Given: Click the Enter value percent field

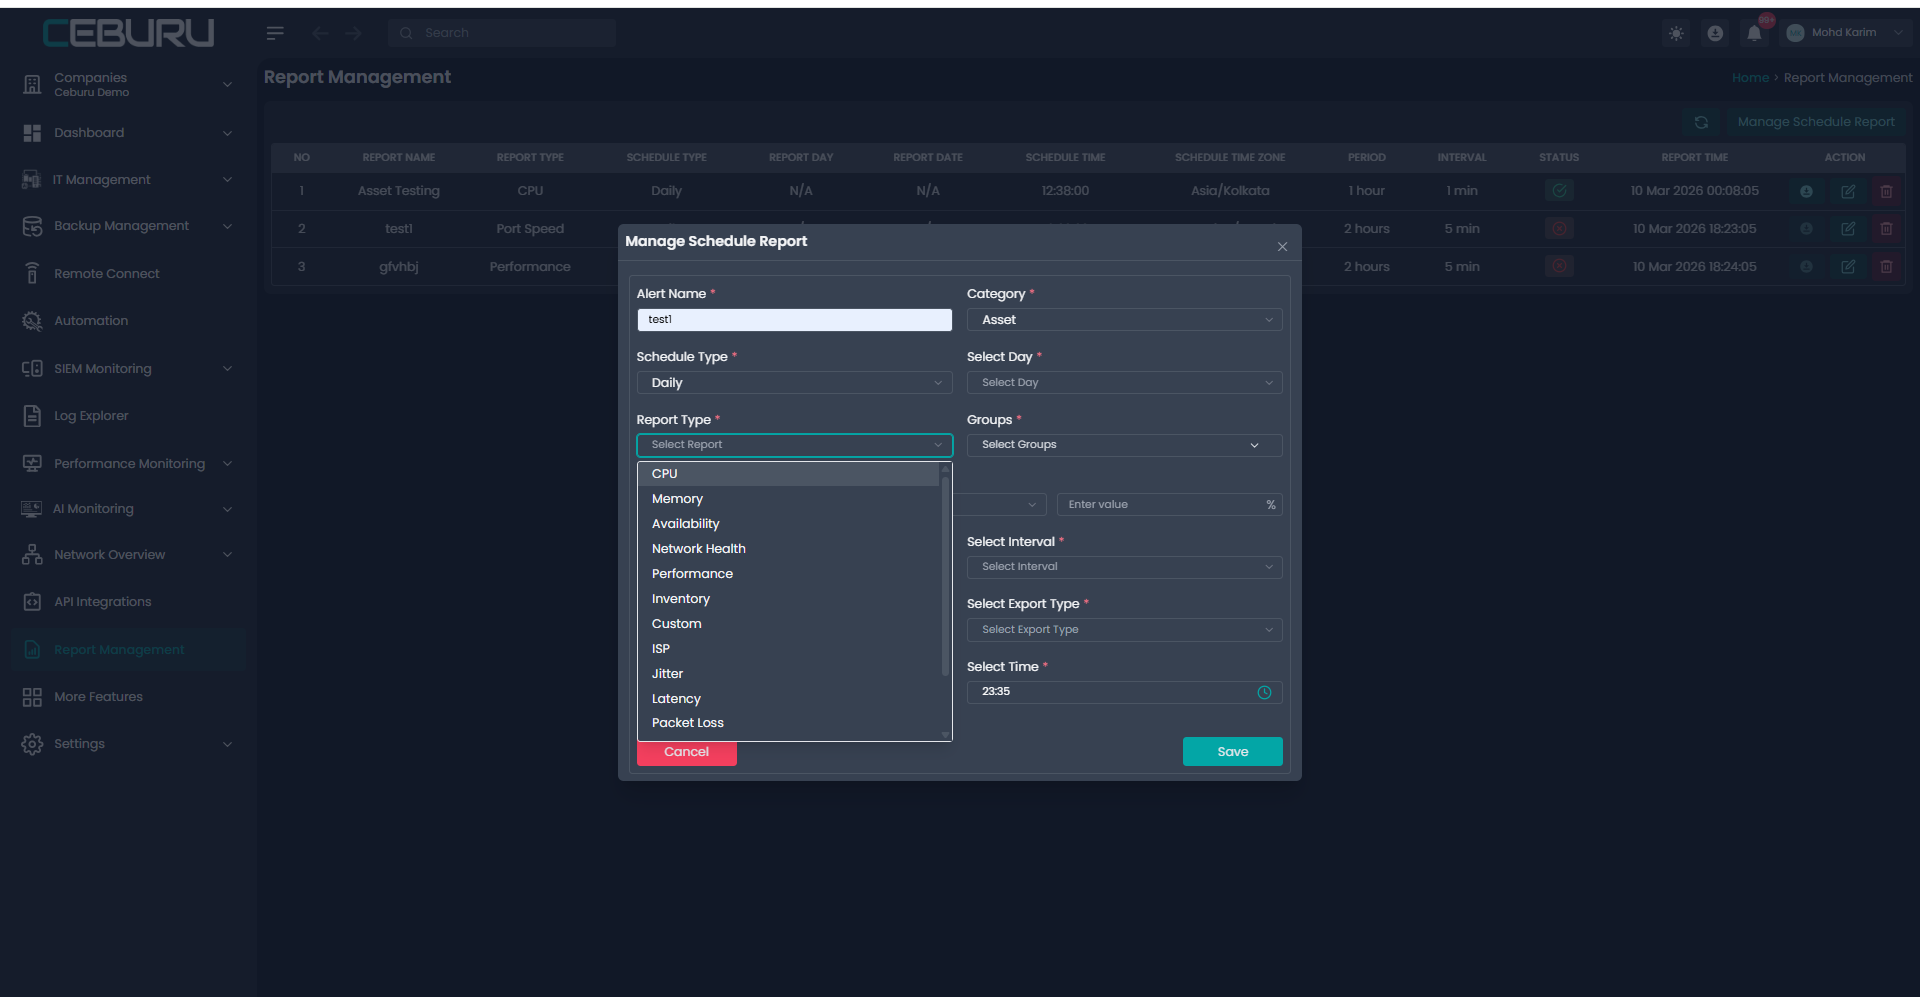Looking at the screenshot, I should [x=1169, y=505].
